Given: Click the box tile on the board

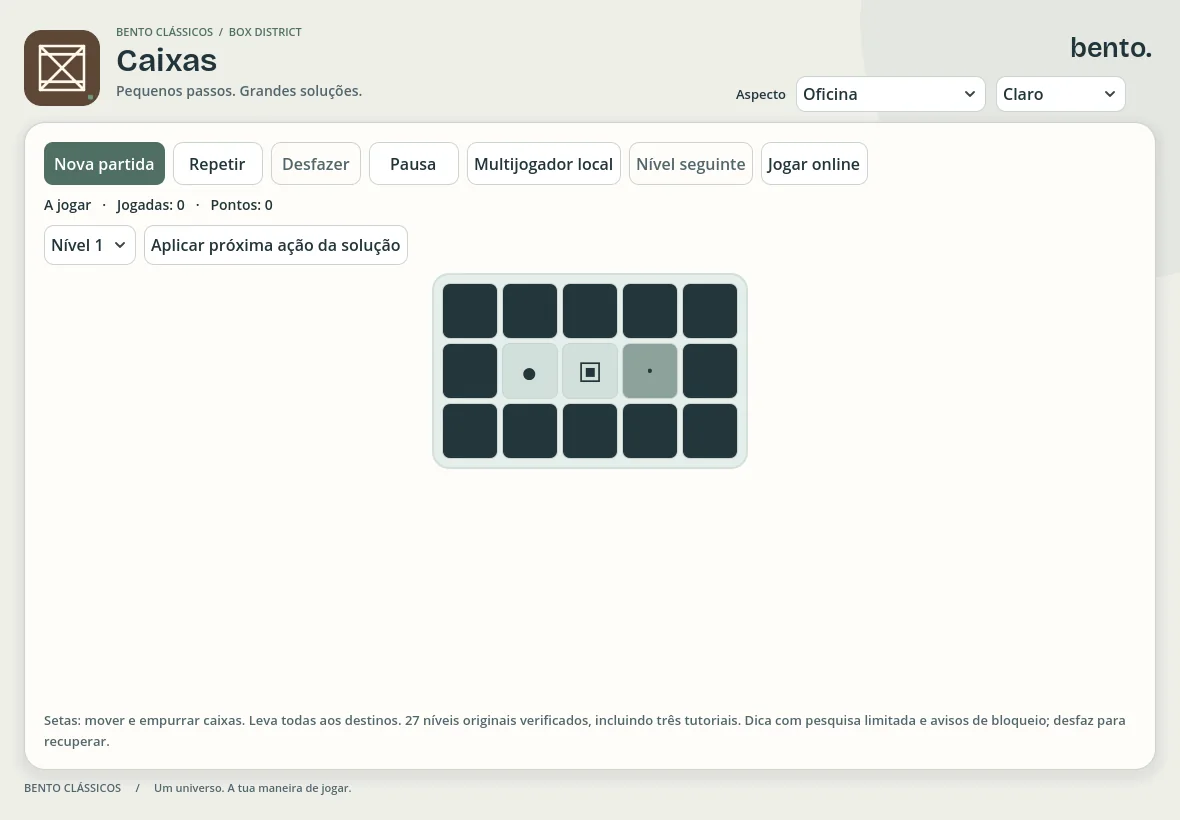Looking at the screenshot, I should click(x=590, y=372).
